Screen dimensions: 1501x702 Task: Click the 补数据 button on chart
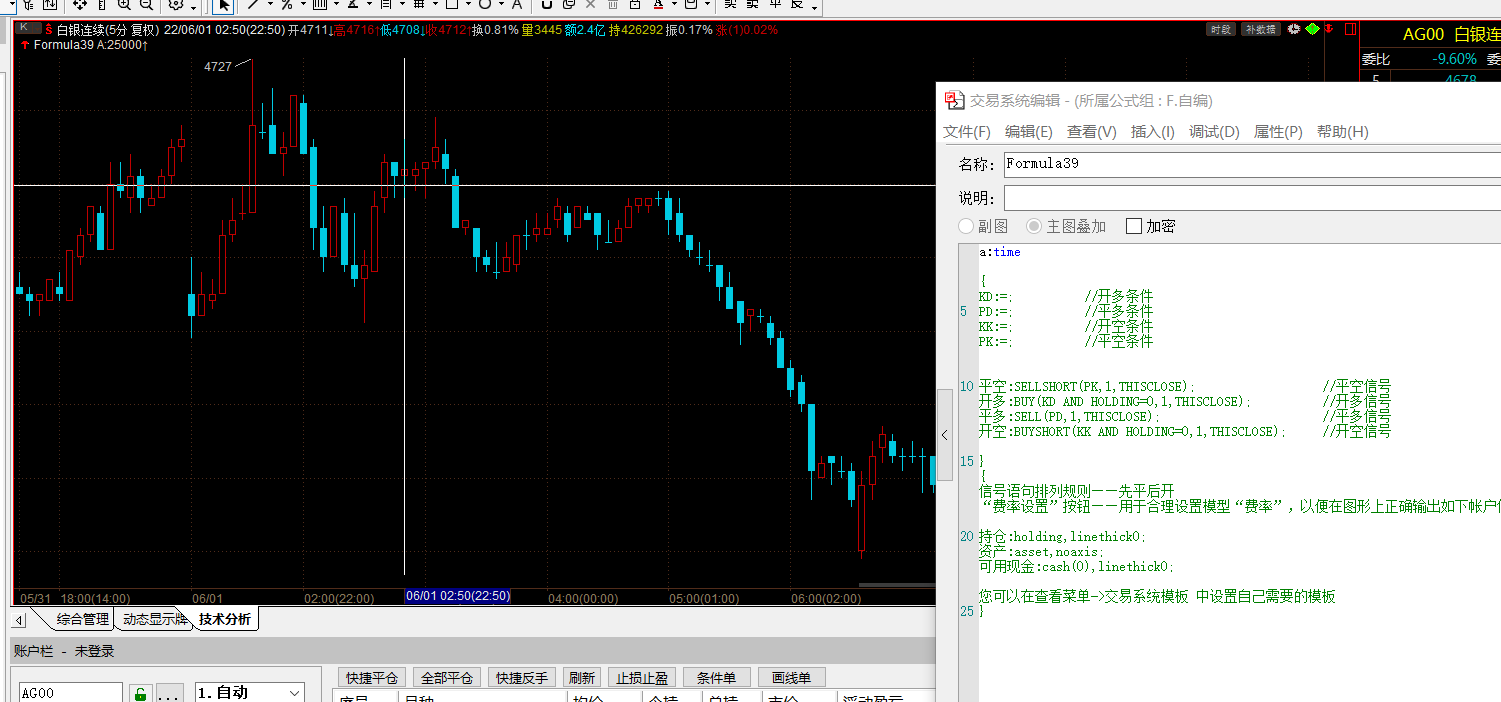pyautogui.click(x=1259, y=29)
